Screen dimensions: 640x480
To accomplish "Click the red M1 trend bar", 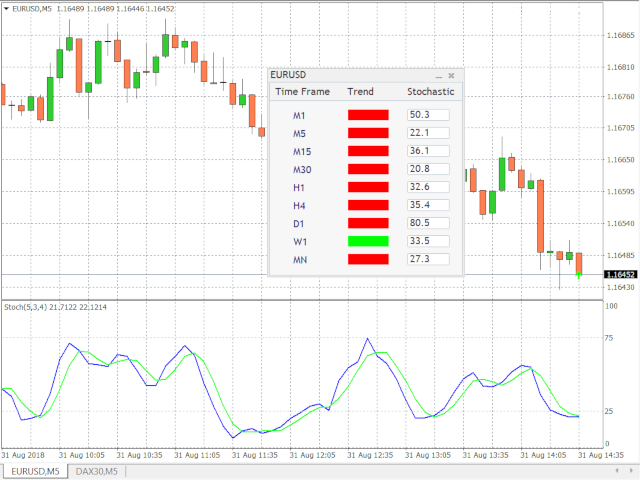I will tap(368, 115).
